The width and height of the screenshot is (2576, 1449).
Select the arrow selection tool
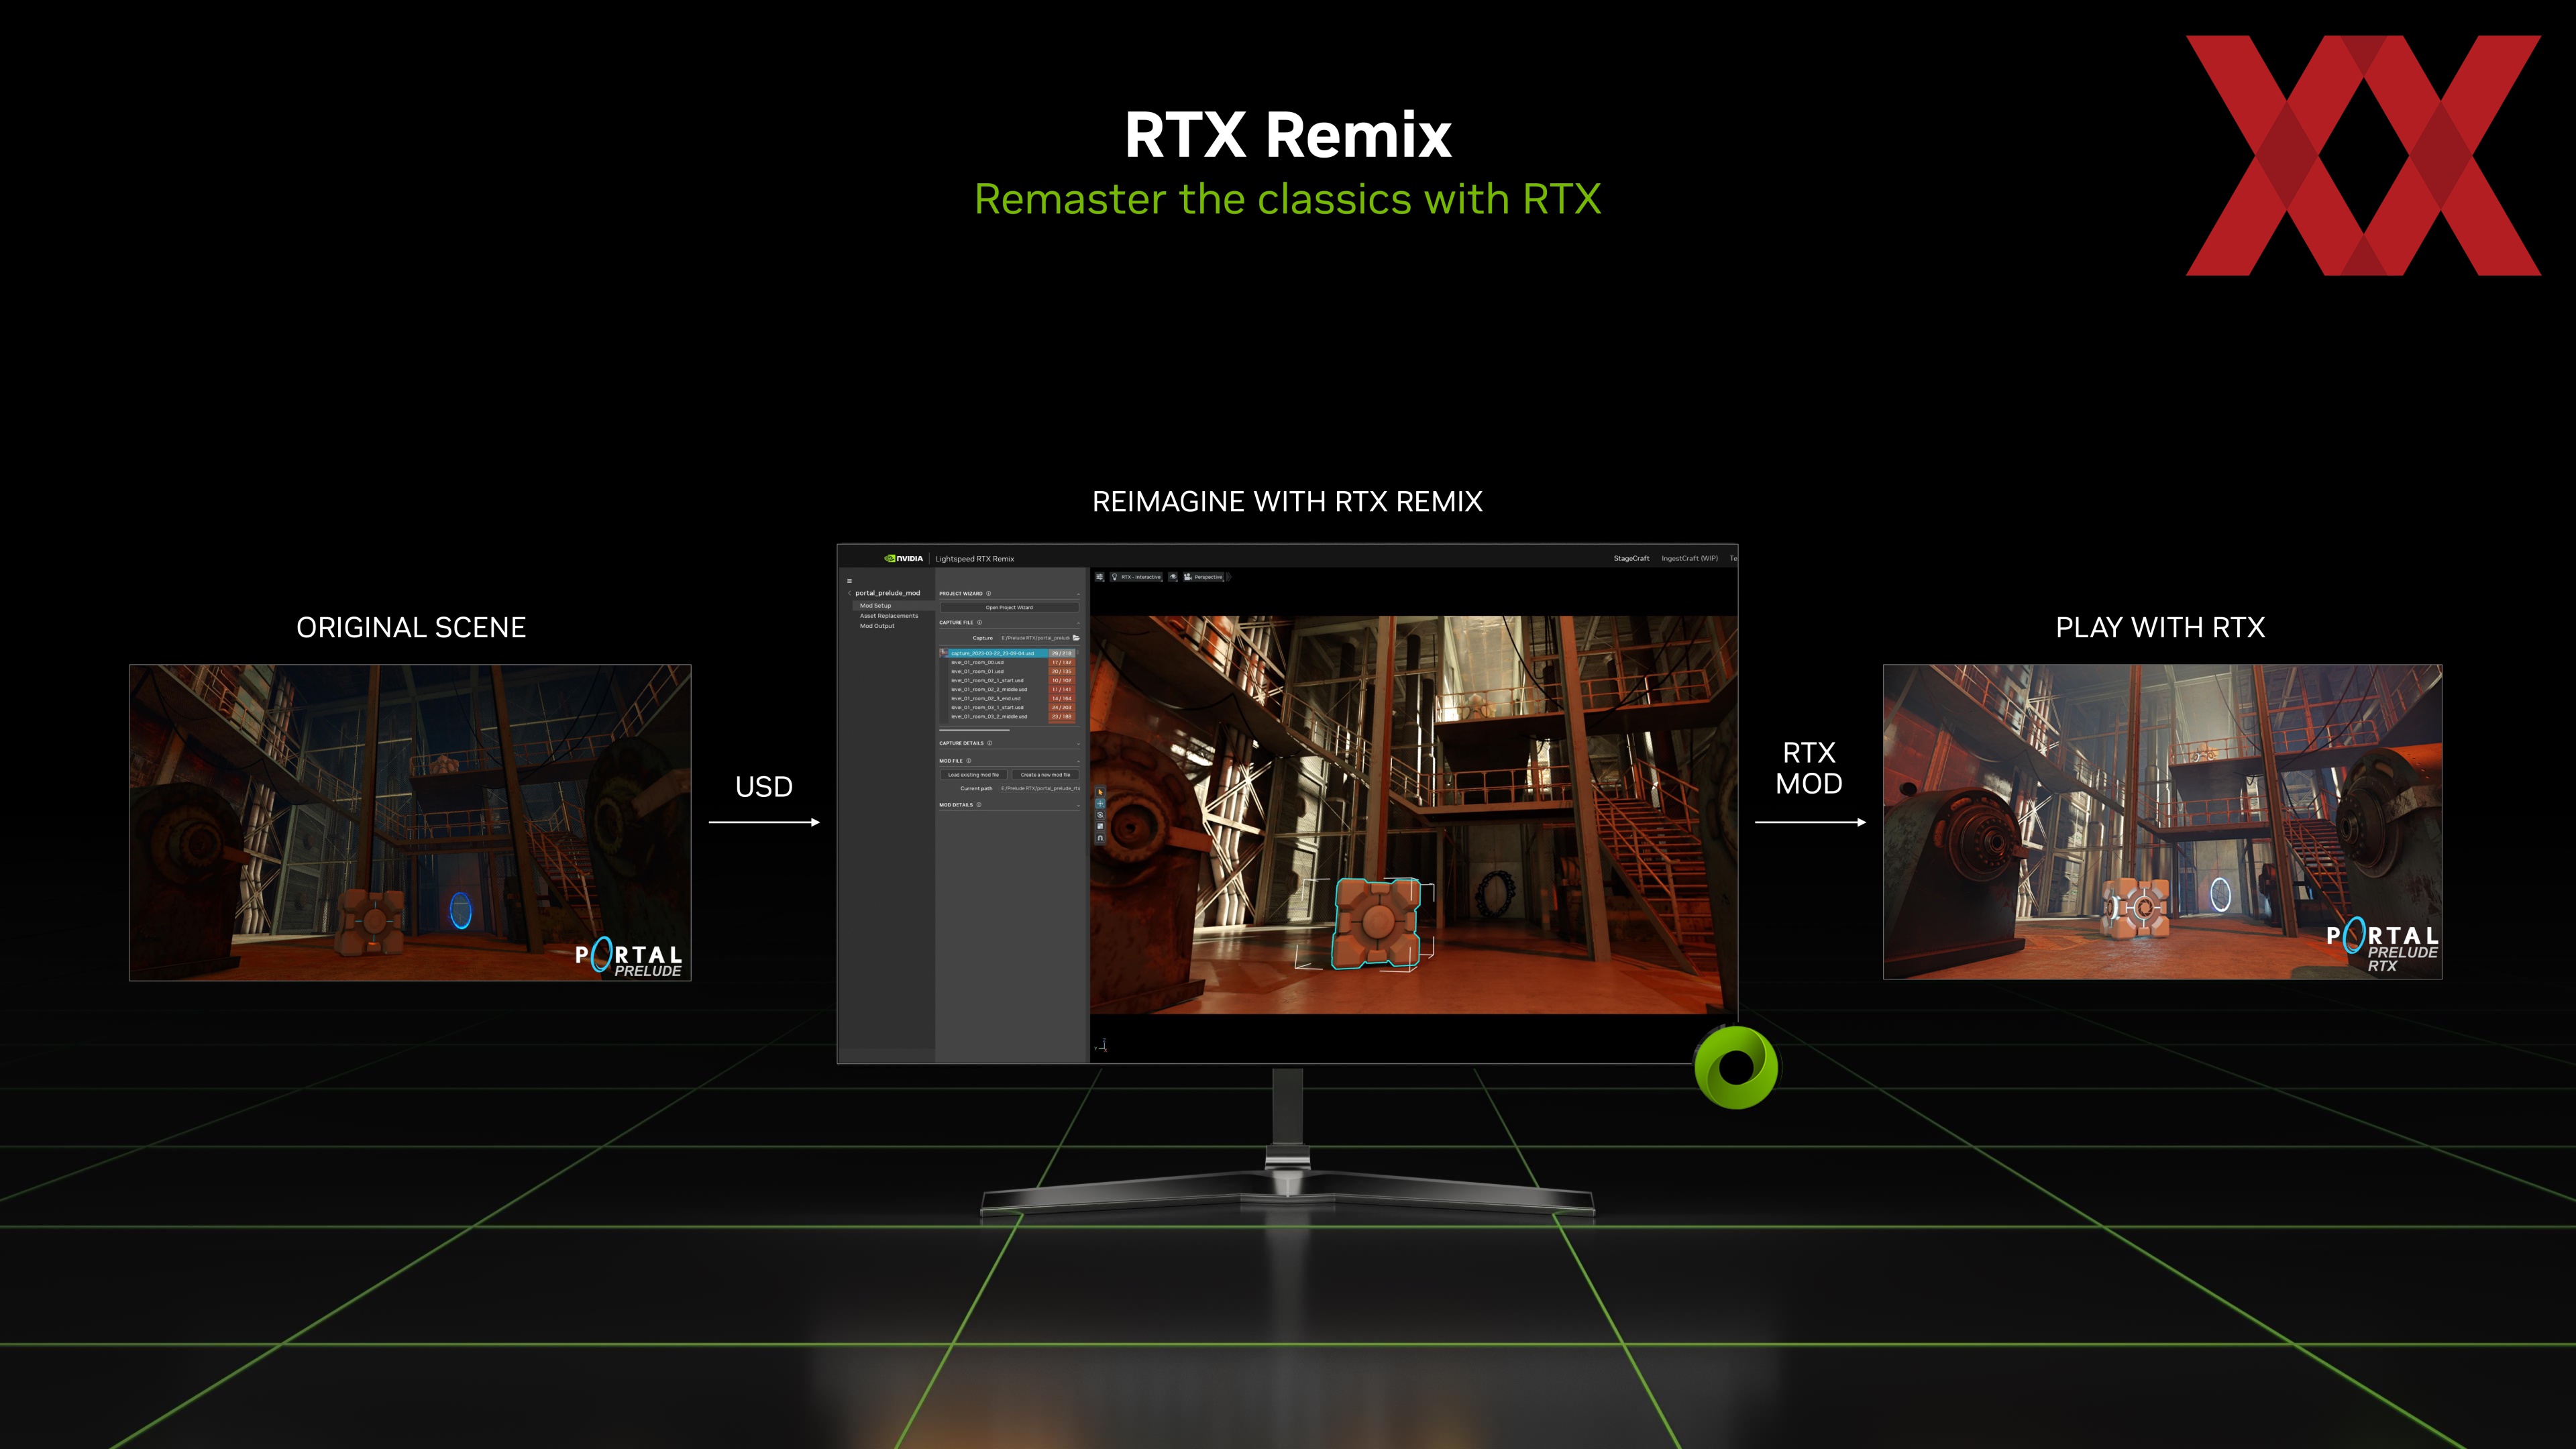click(x=1100, y=792)
